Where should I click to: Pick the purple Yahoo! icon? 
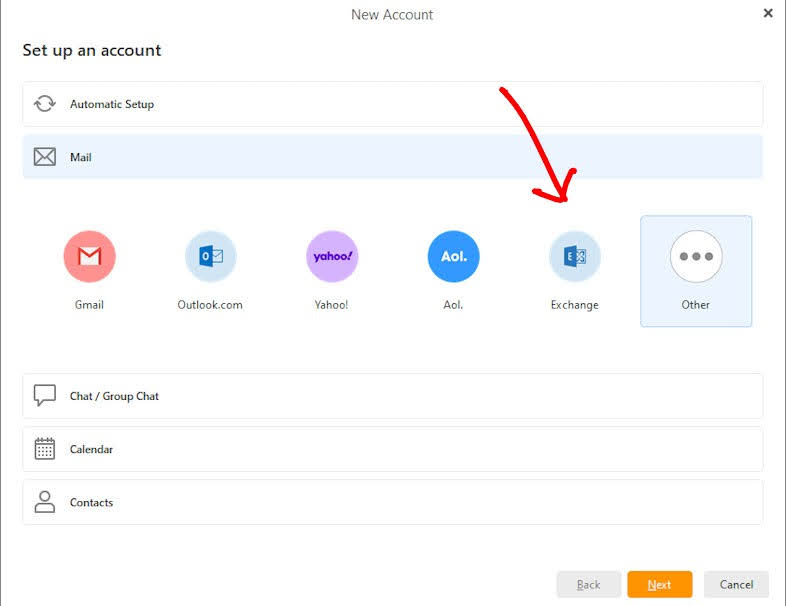[332, 257]
